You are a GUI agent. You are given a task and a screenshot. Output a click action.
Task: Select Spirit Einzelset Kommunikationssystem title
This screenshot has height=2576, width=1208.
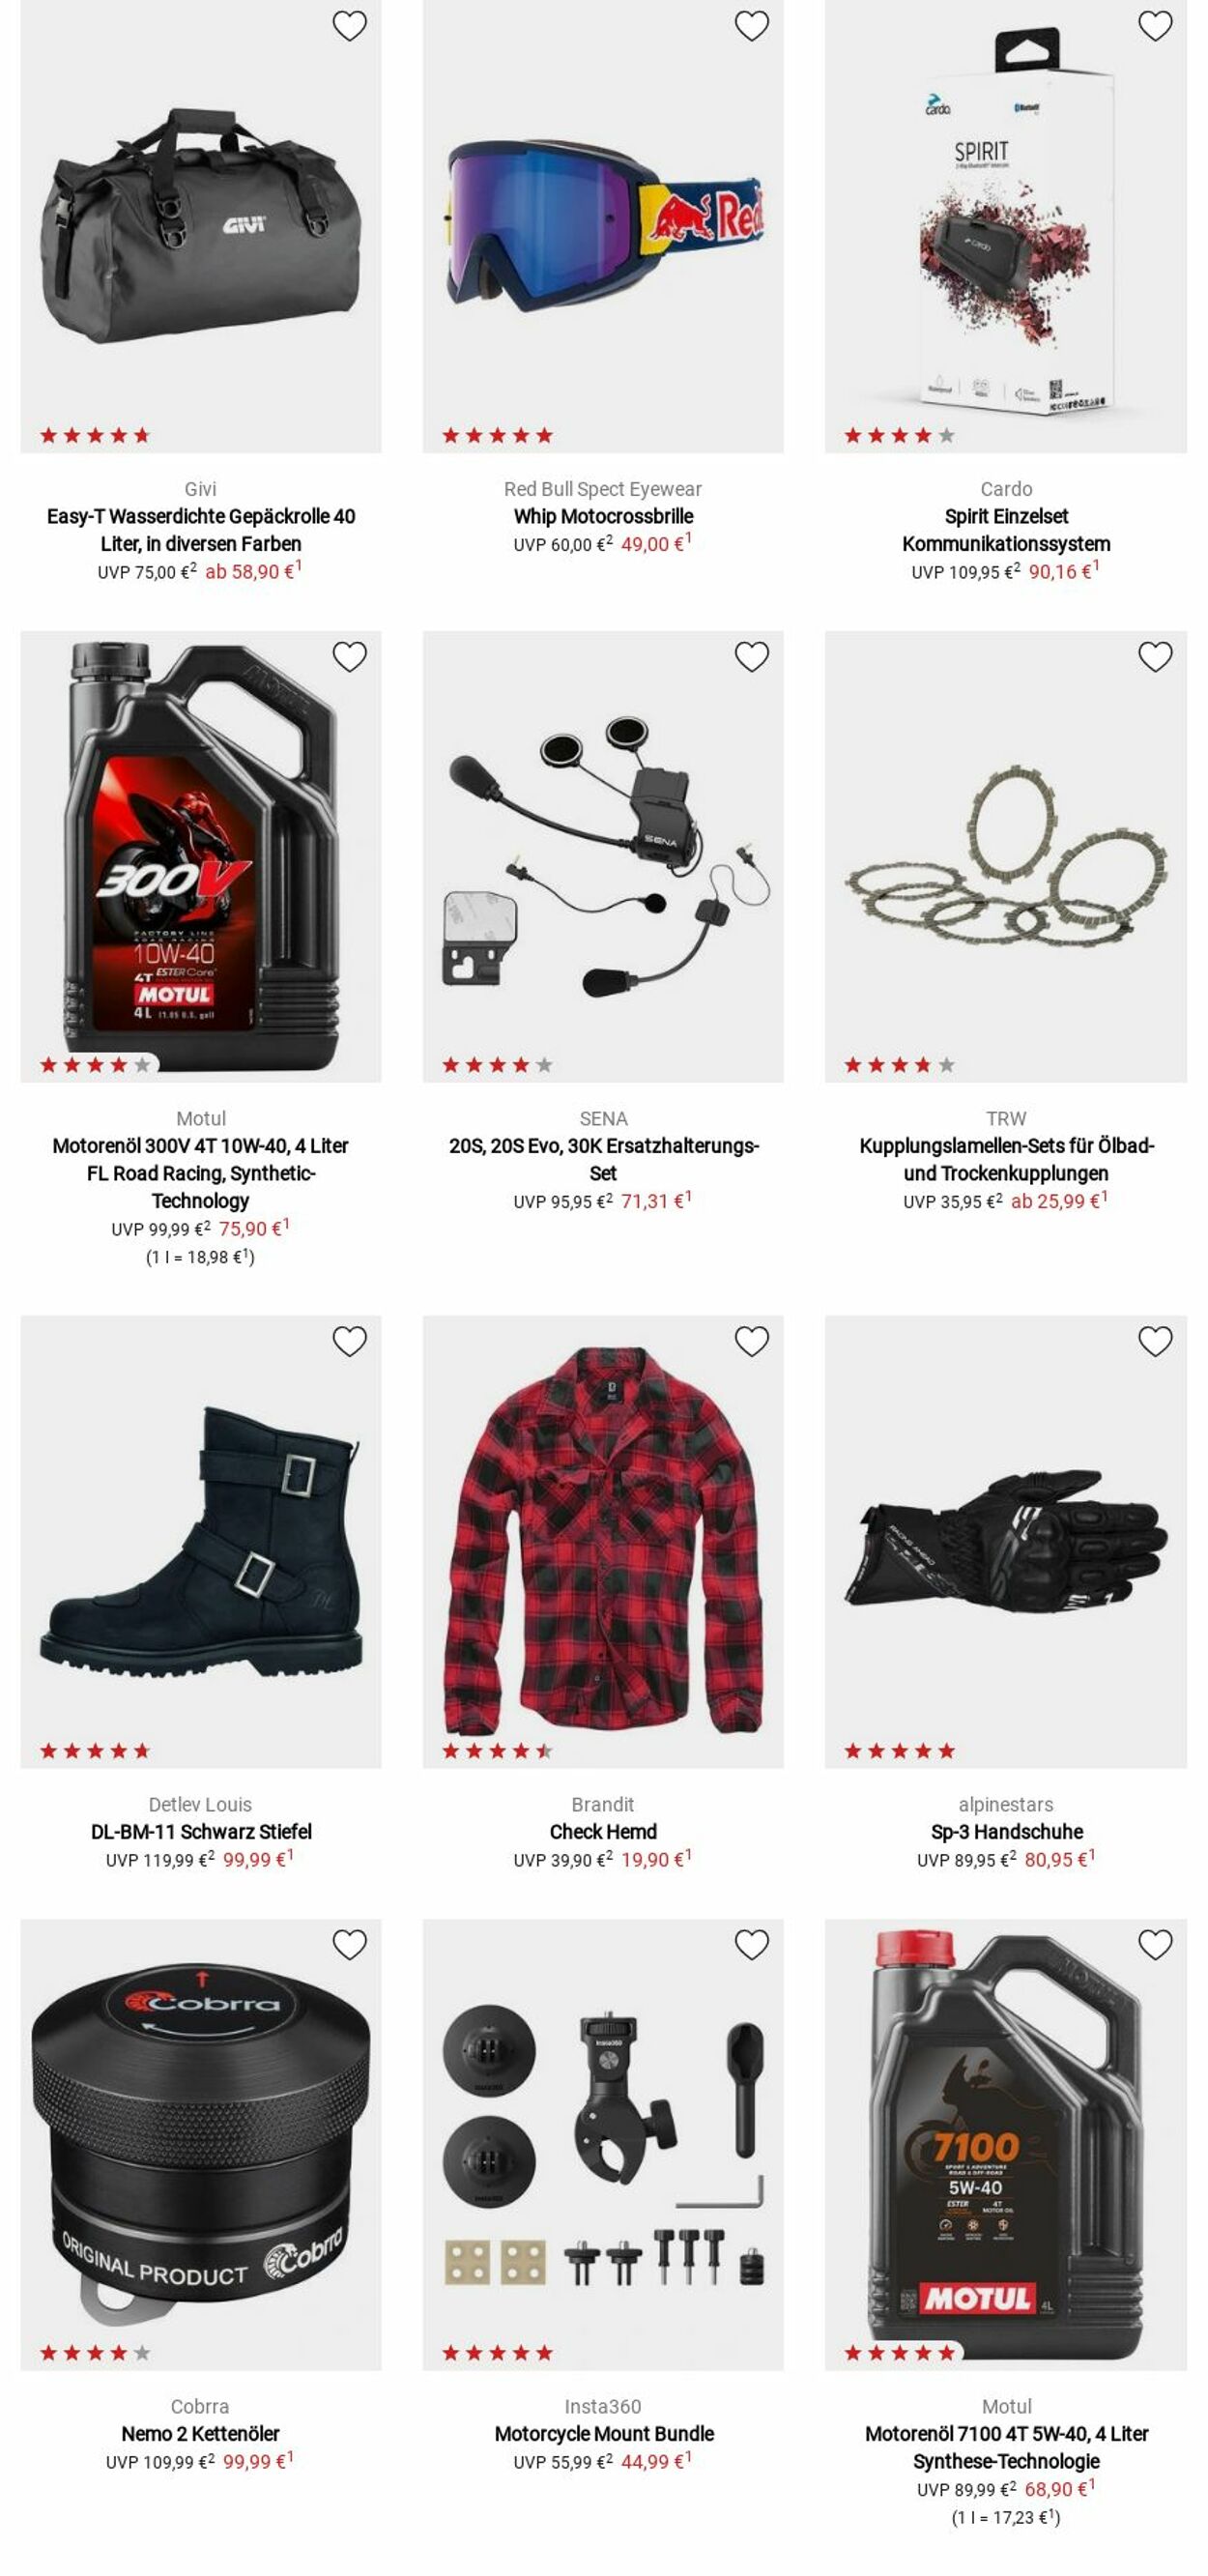(1006, 530)
